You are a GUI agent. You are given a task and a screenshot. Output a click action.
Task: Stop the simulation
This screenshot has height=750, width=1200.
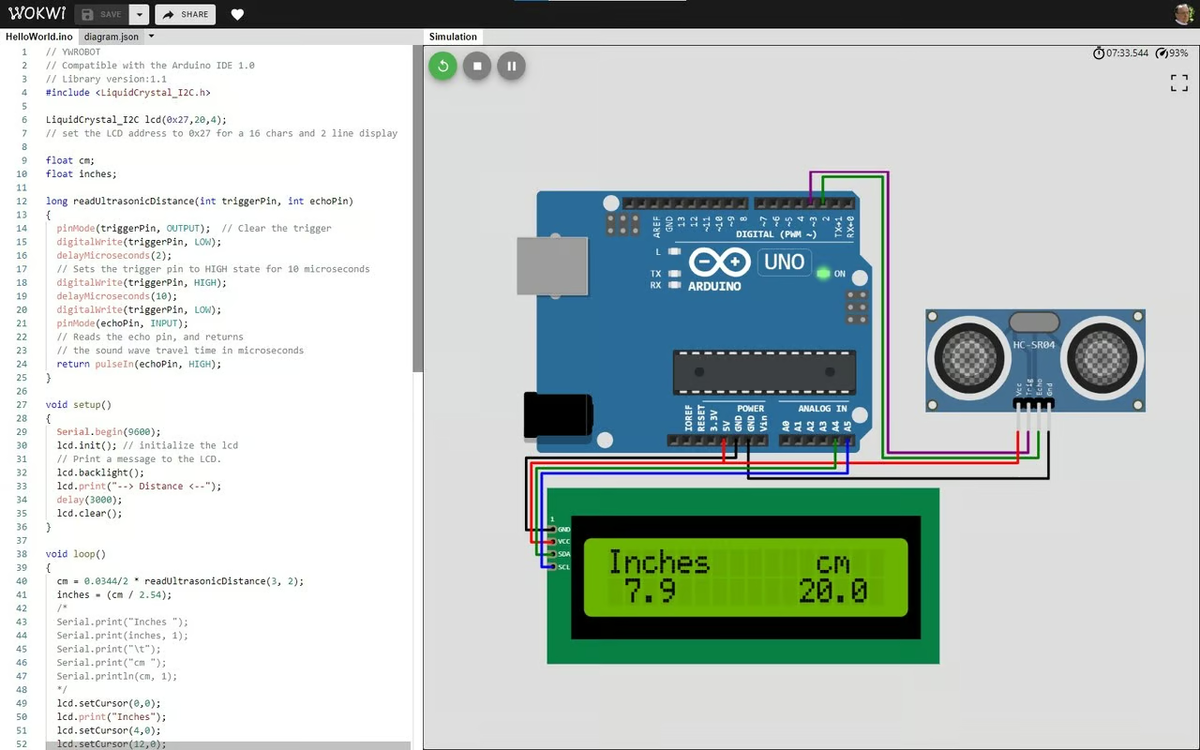[x=477, y=66]
